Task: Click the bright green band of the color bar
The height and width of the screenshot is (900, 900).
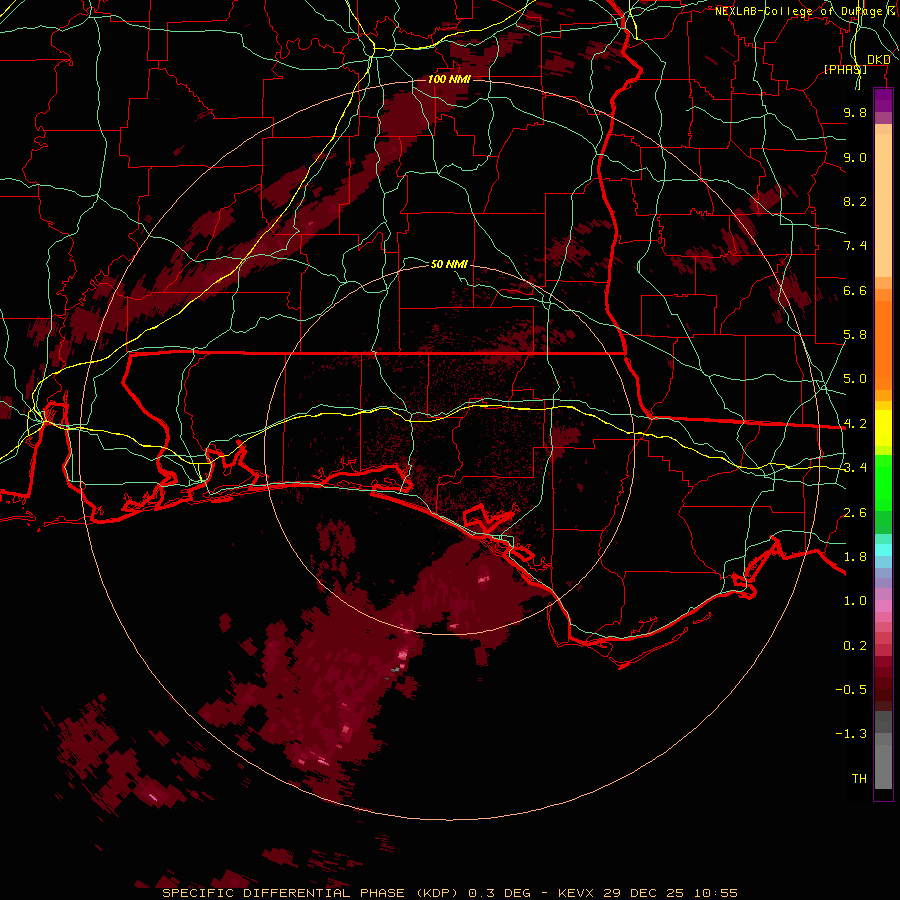Action: (883, 483)
